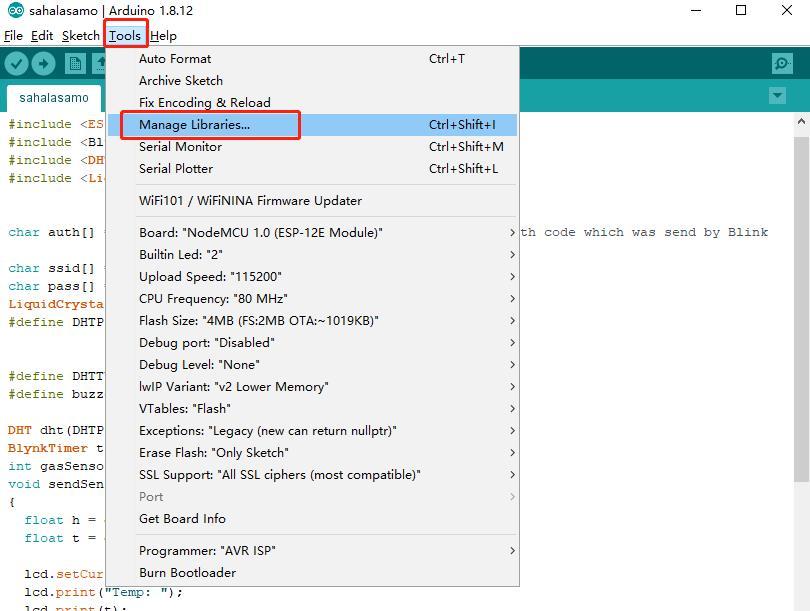
Task: Expand the Builtin Led submenu
Action: point(312,255)
